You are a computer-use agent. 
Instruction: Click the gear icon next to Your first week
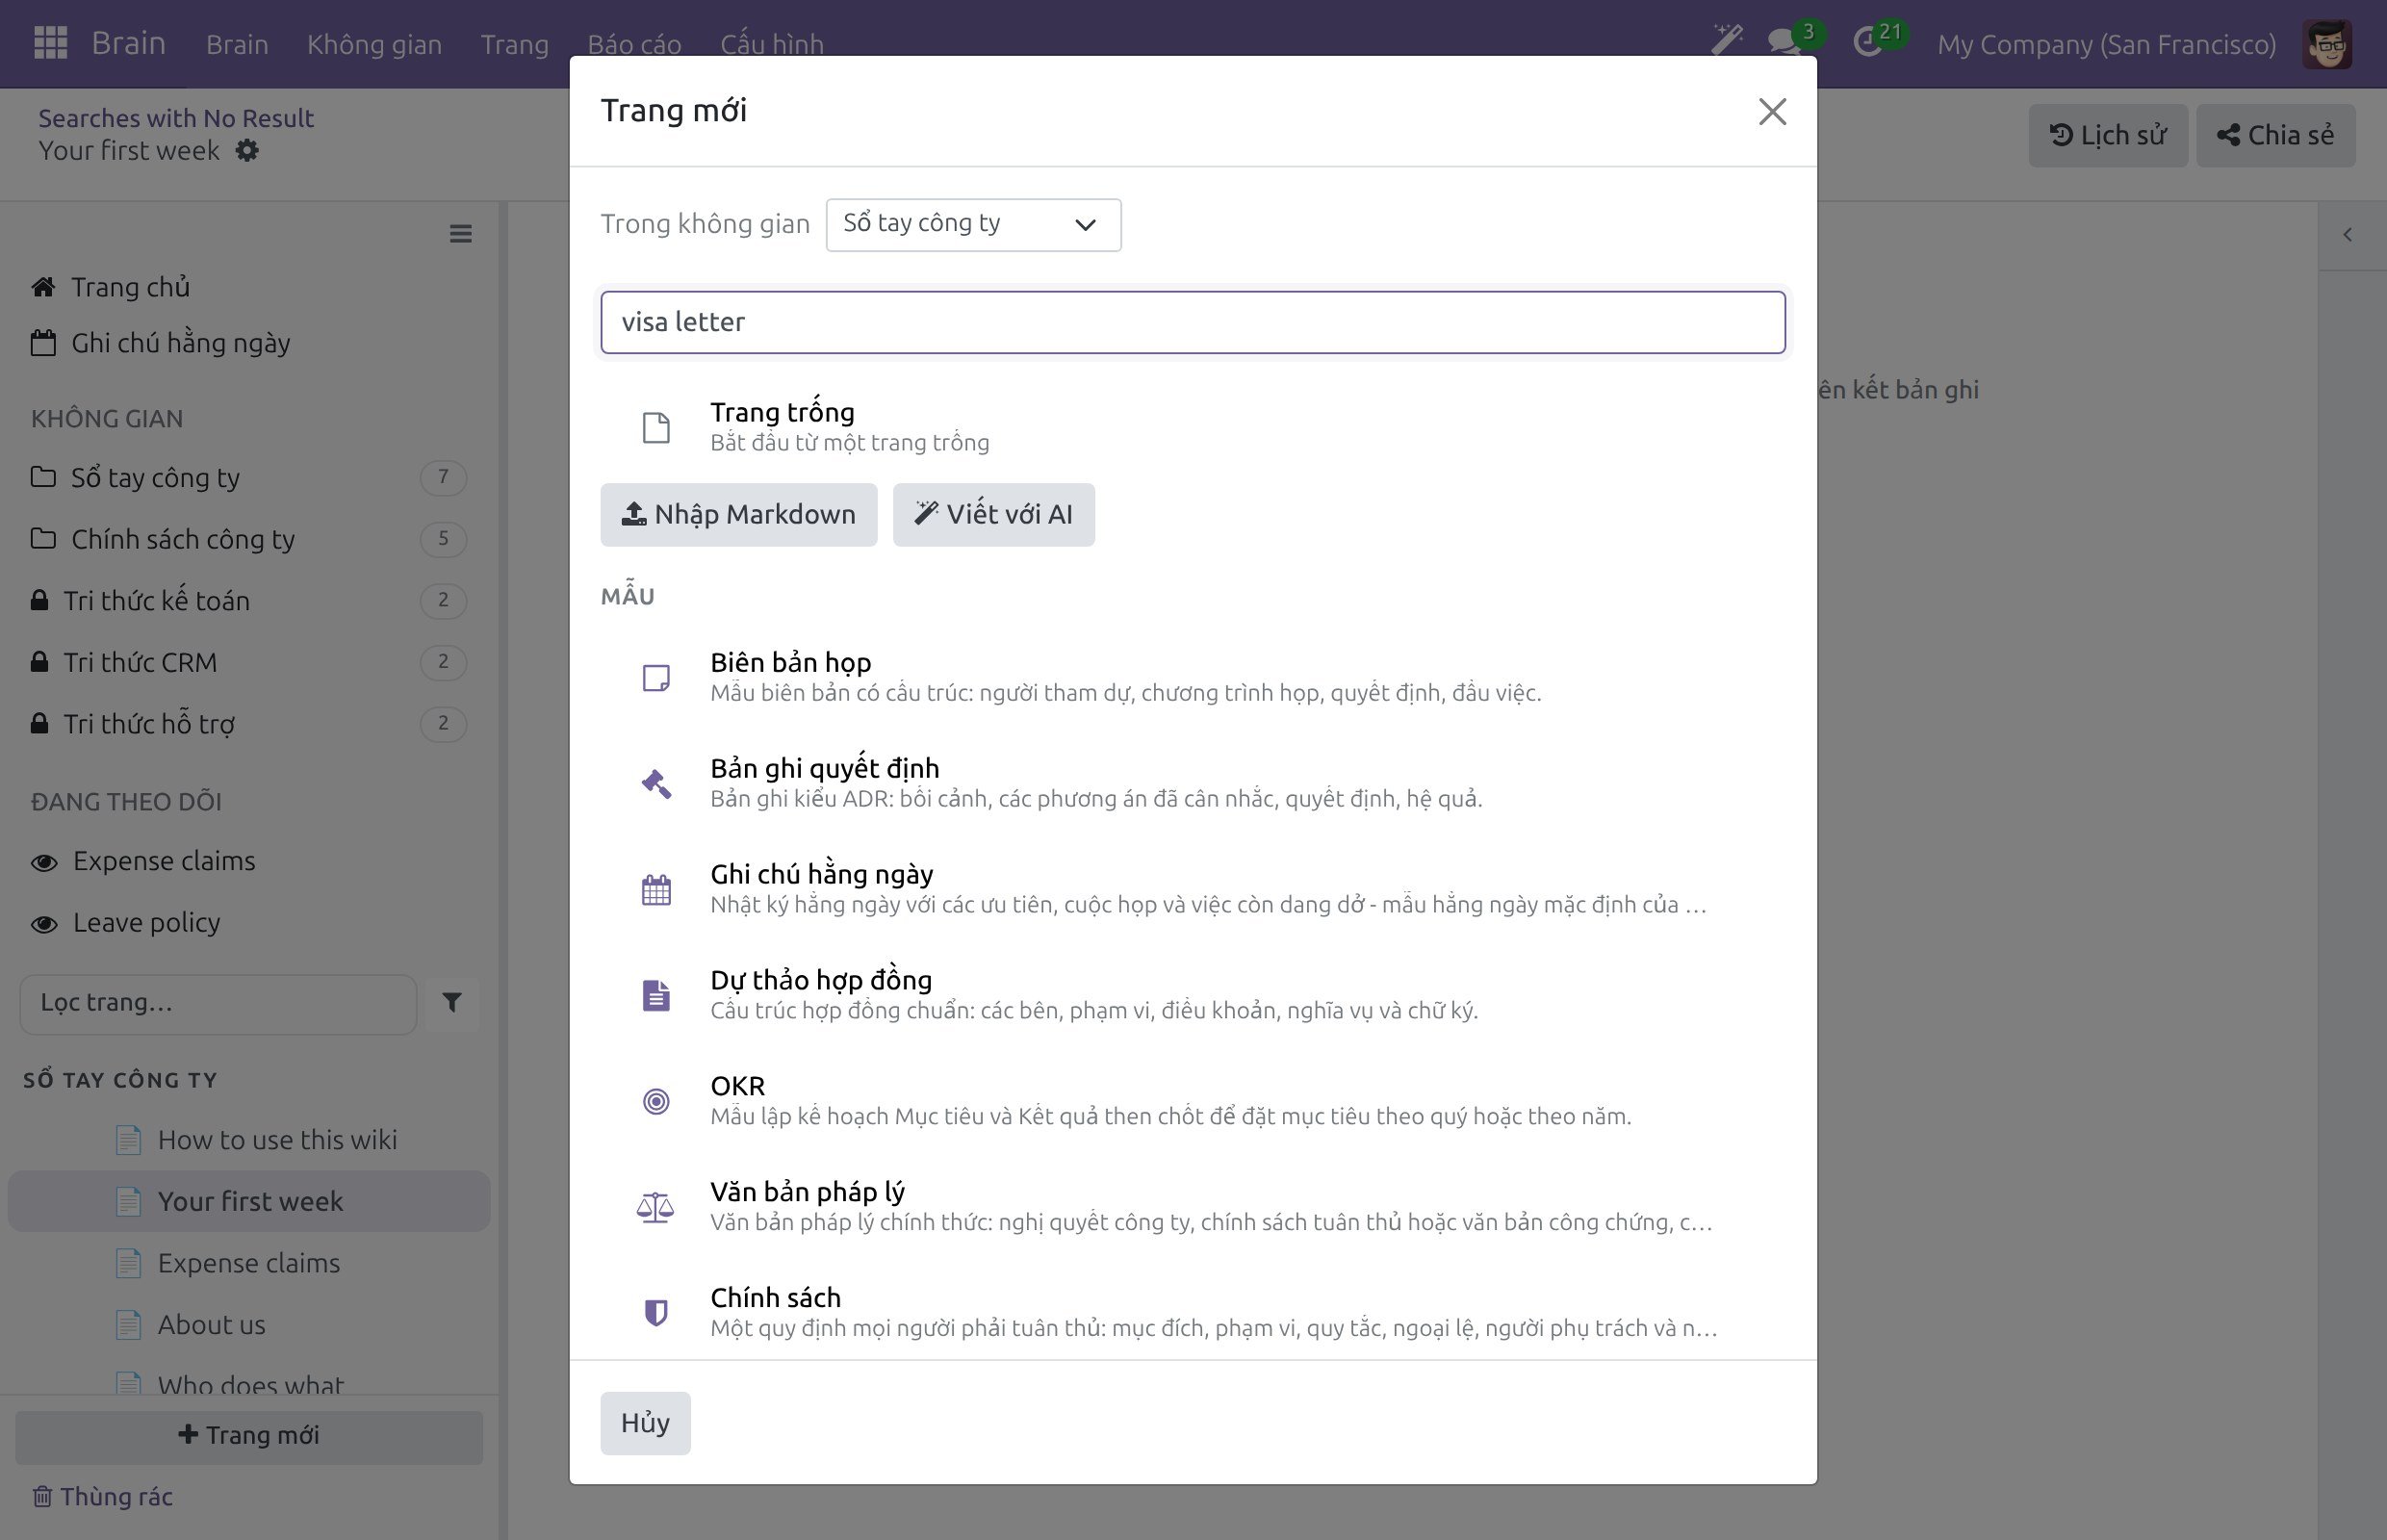tap(247, 151)
